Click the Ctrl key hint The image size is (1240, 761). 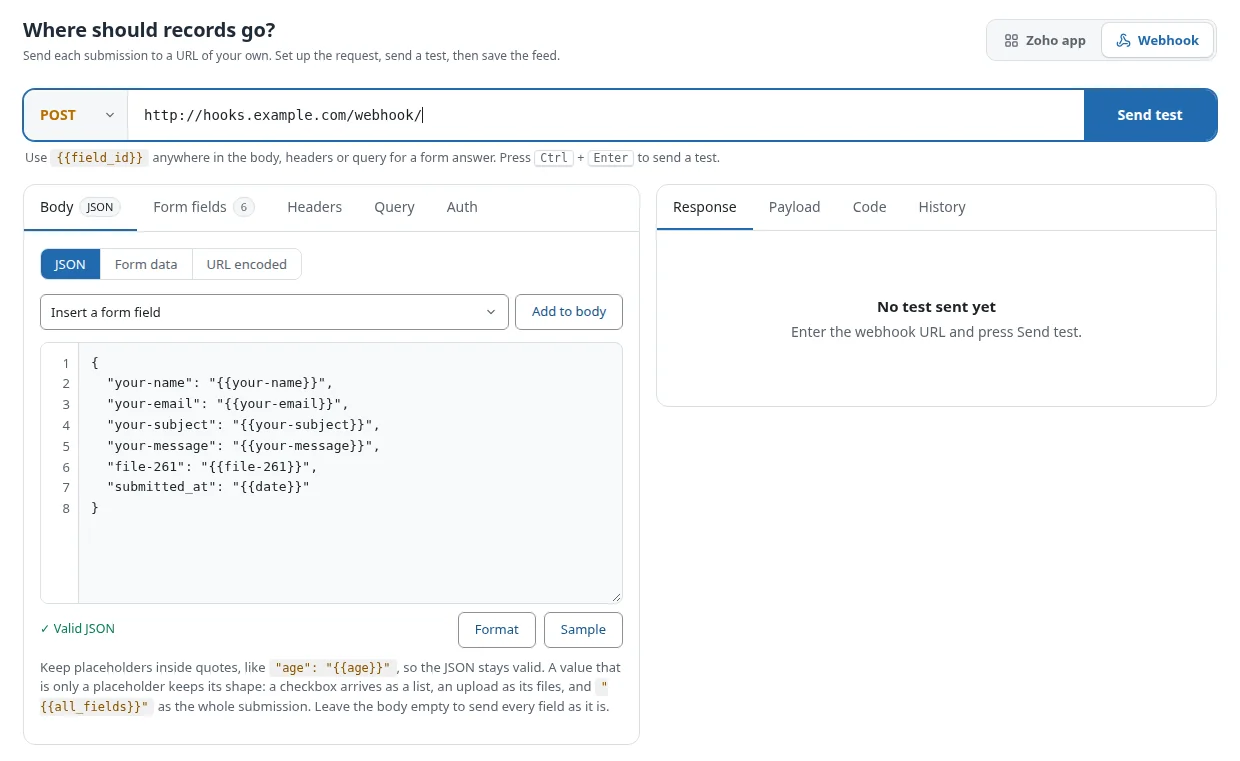(554, 158)
